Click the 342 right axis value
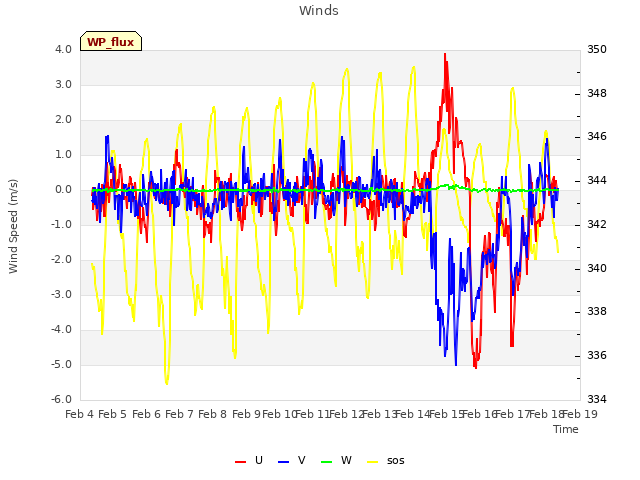Screen dimensions: 640x480 (597, 224)
